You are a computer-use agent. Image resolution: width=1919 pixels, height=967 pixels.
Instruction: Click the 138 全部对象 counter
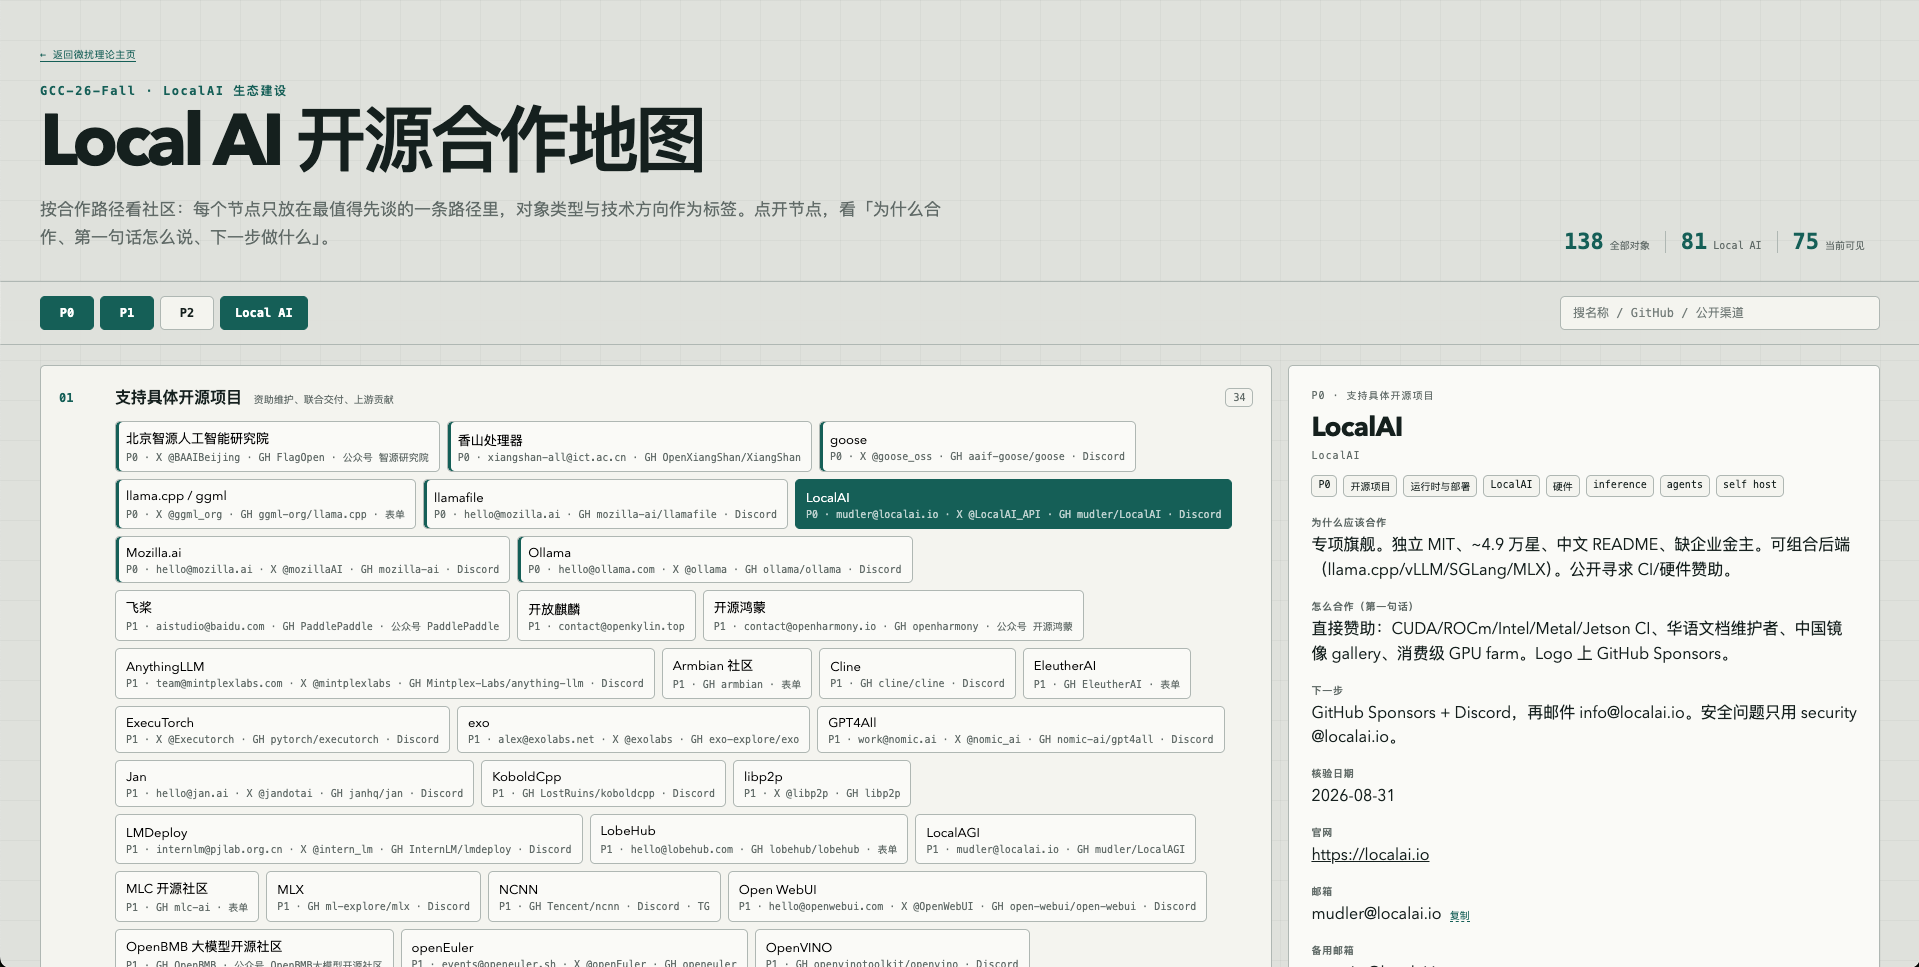click(x=1606, y=242)
